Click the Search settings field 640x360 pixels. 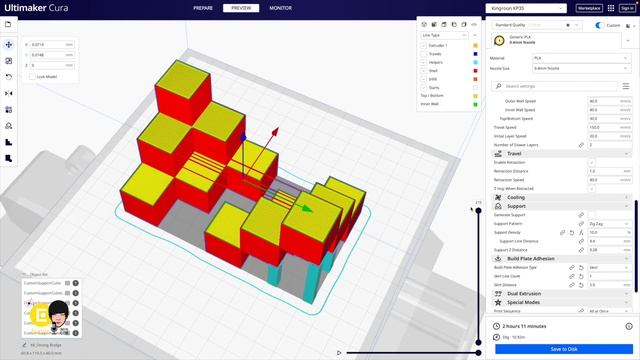pyautogui.click(x=555, y=86)
